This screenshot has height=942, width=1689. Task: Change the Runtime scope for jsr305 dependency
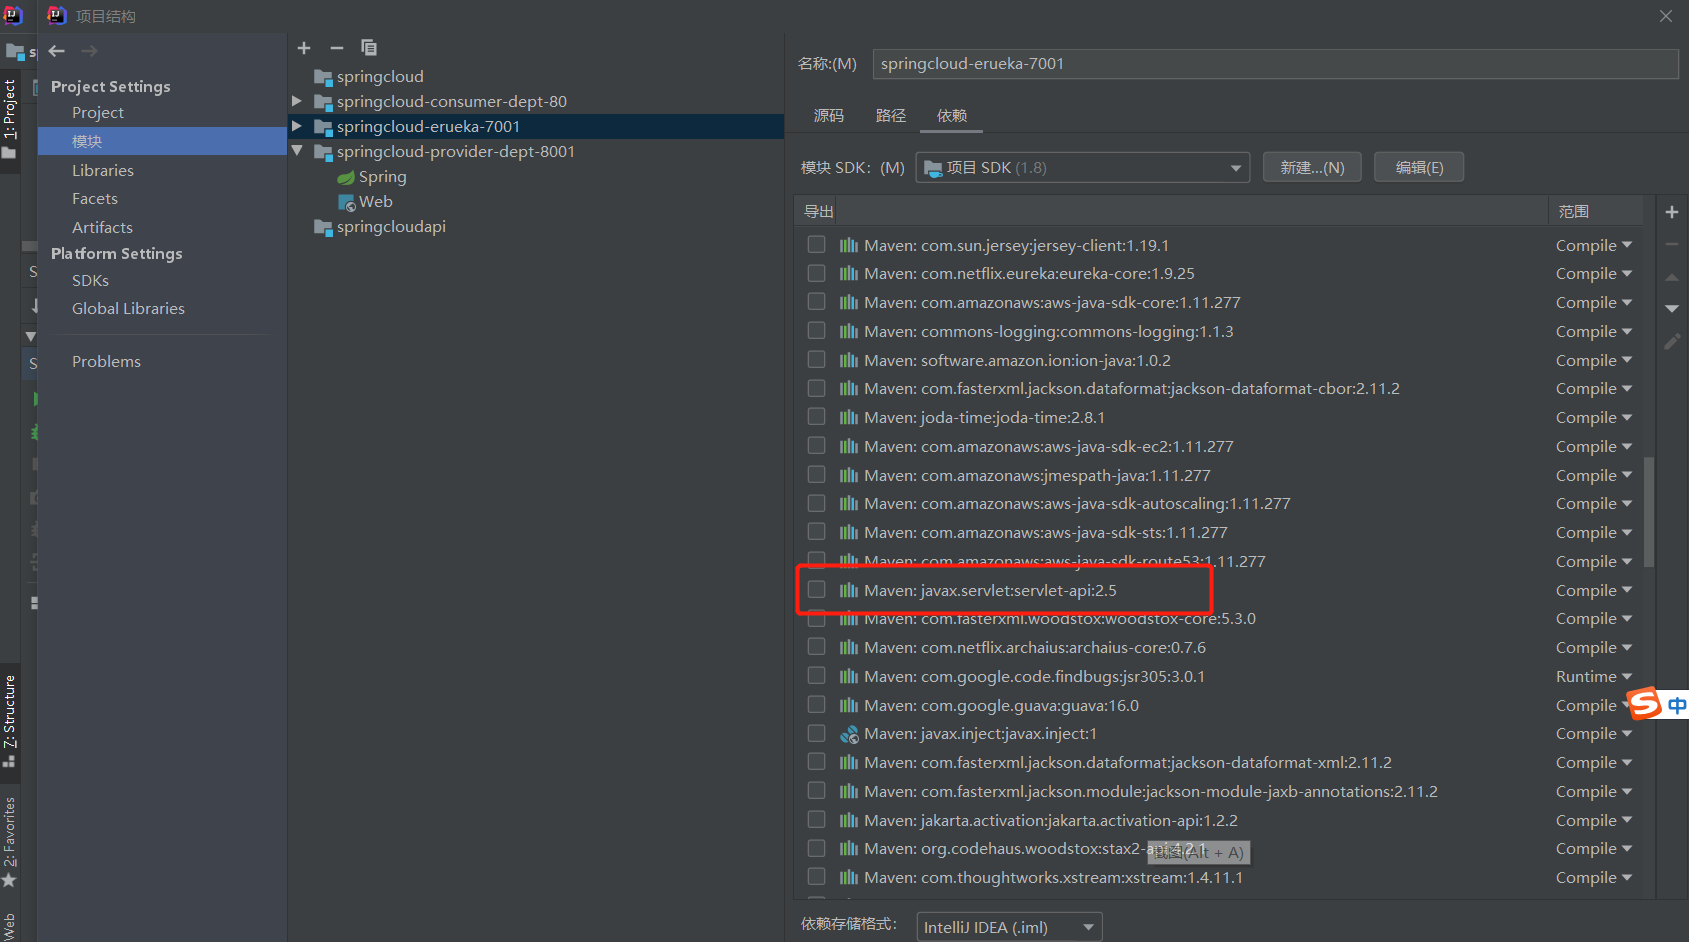(x=1592, y=676)
